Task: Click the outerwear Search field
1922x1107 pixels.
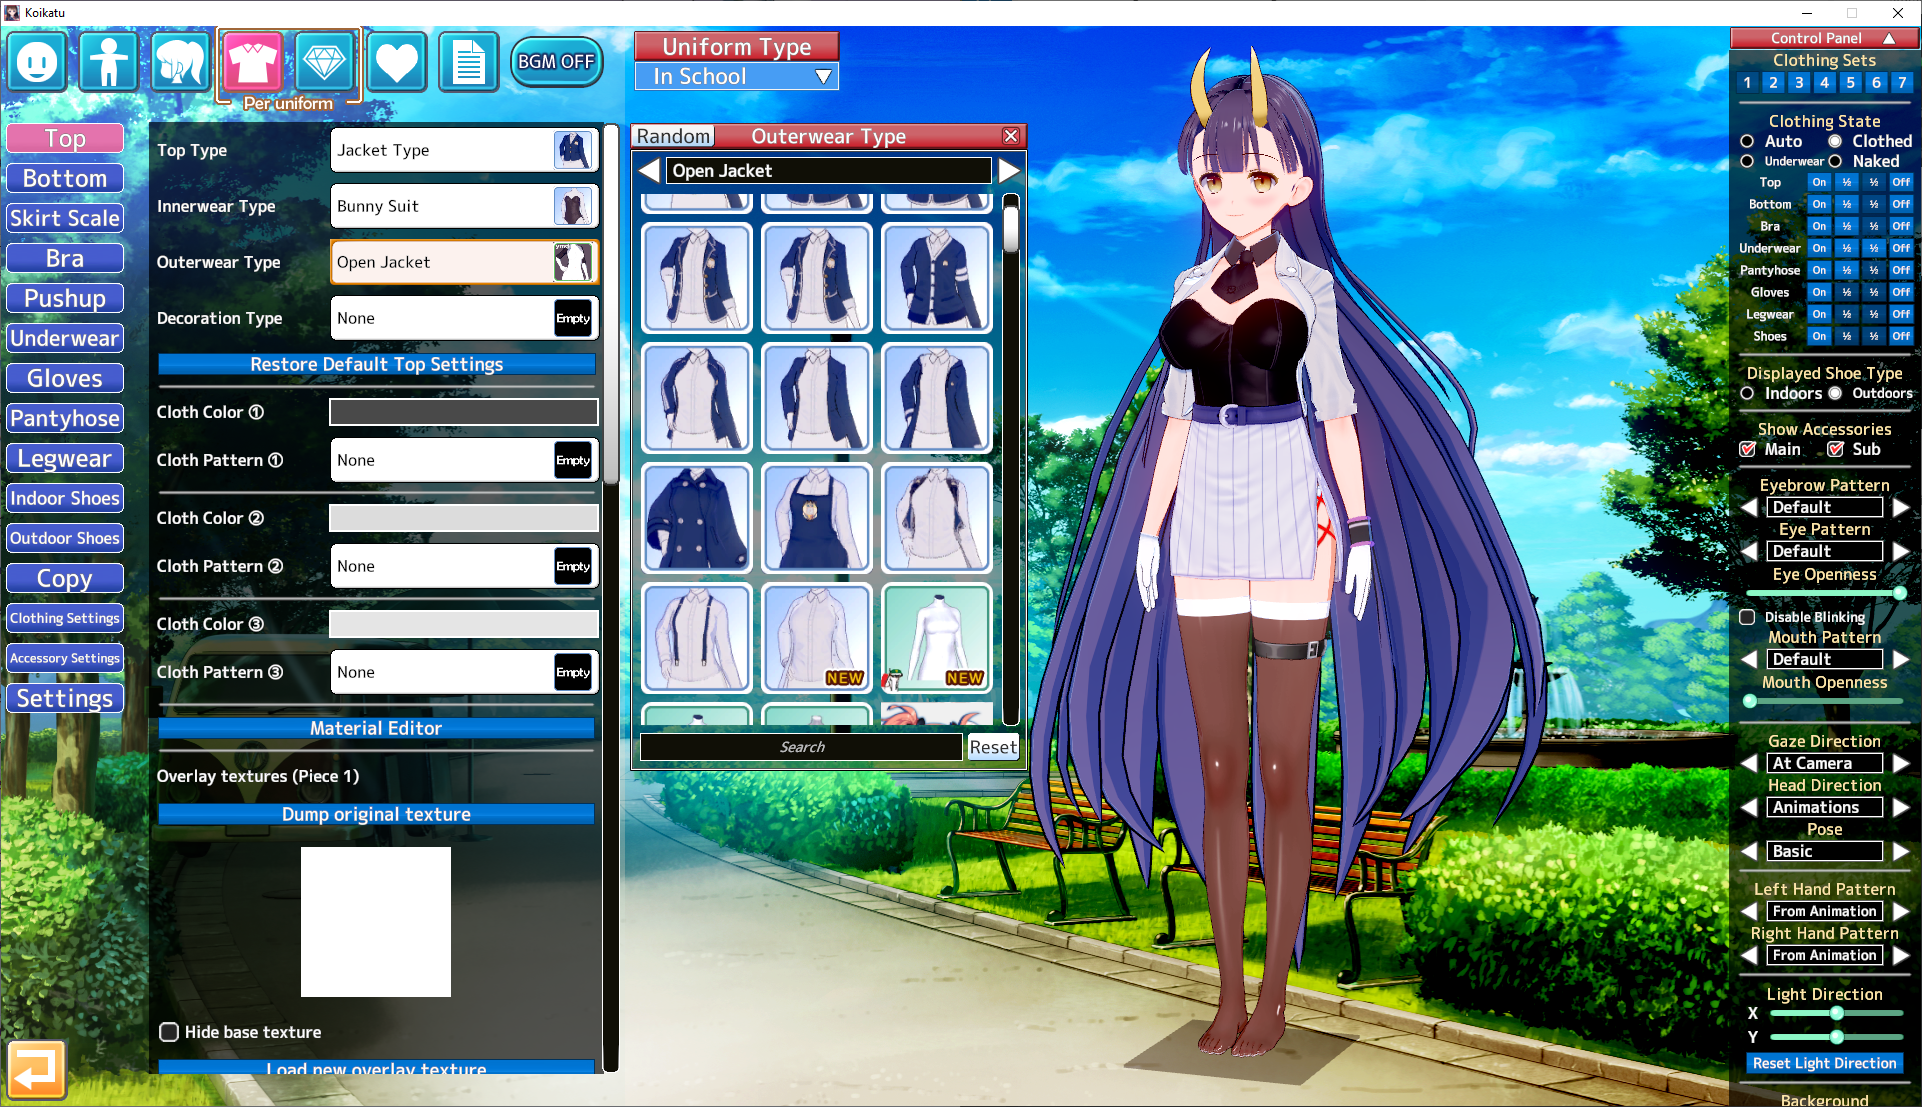Action: [802, 747]
